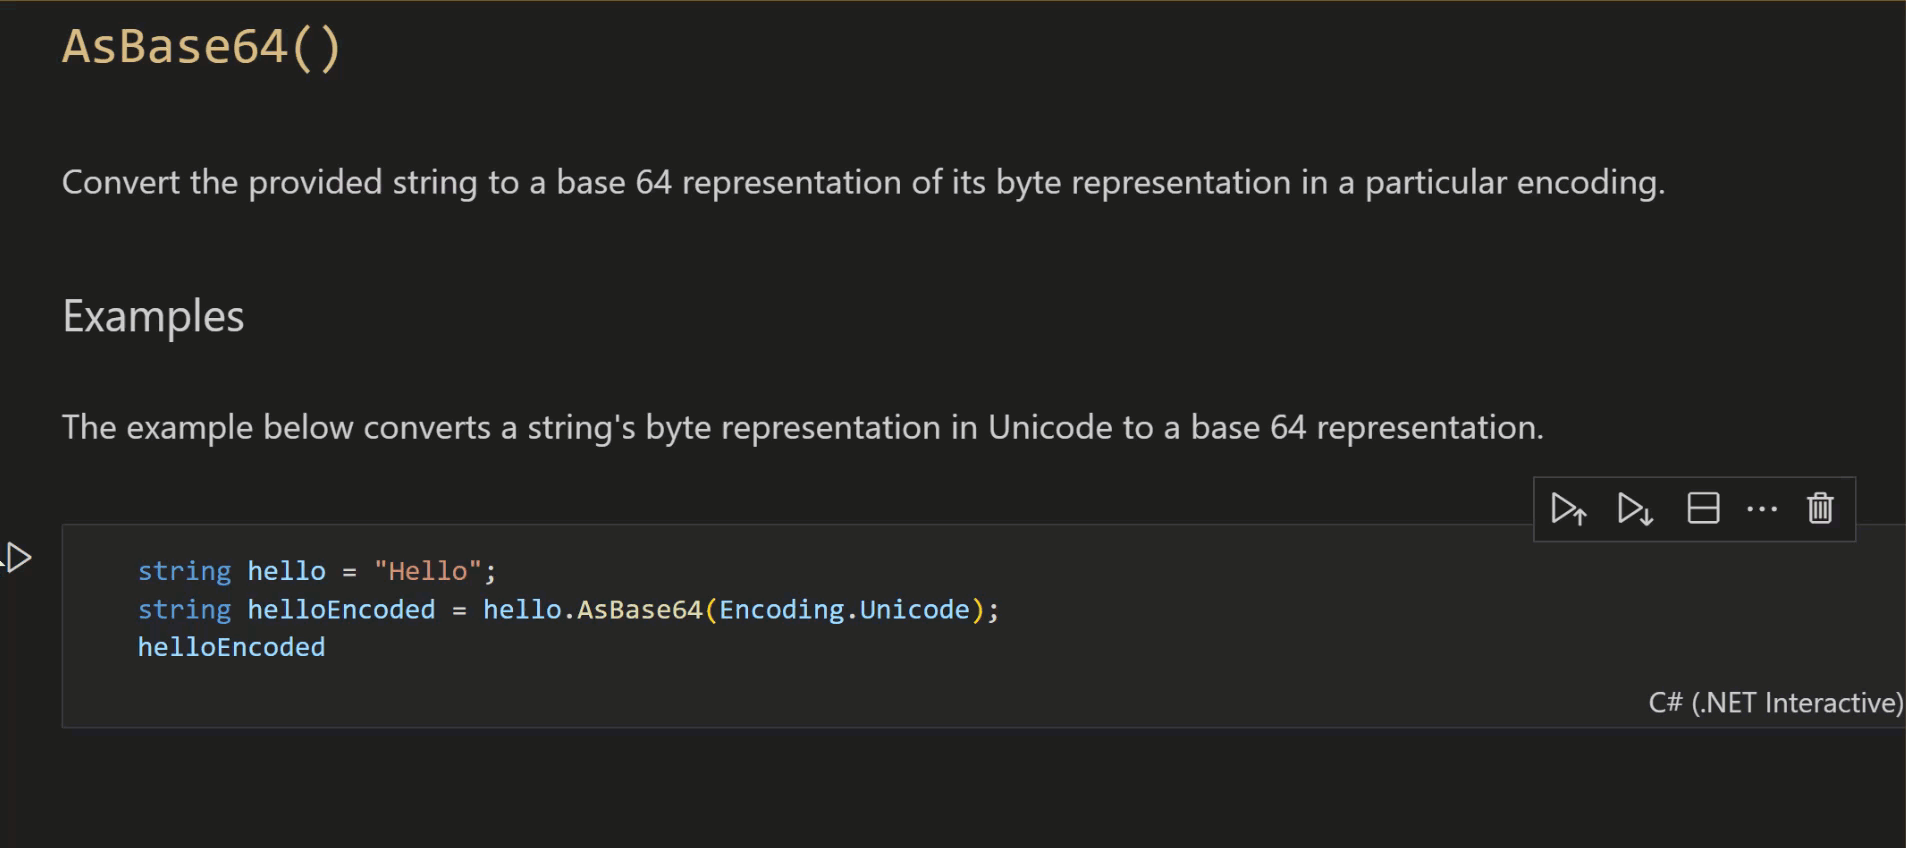Click the first string keyword in code

coord(184,571)
